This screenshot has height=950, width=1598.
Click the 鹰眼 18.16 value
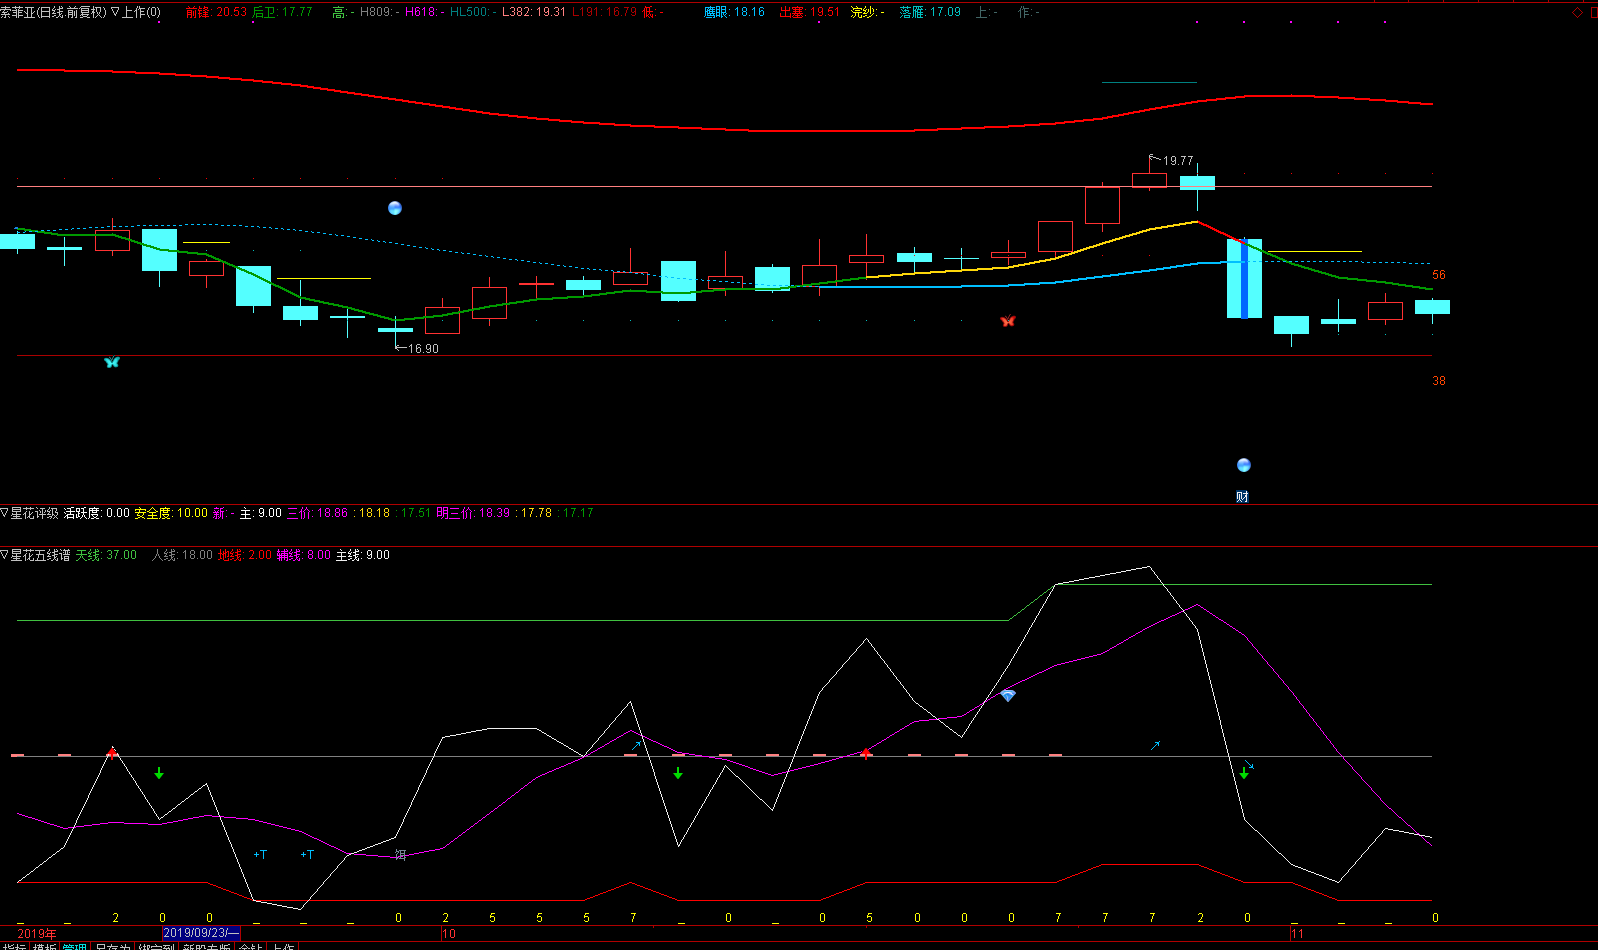tap(734, 12)
